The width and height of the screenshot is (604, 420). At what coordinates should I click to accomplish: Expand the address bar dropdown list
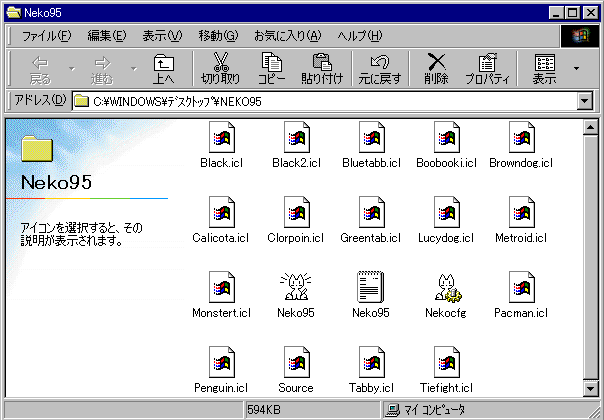click(585, 101)
